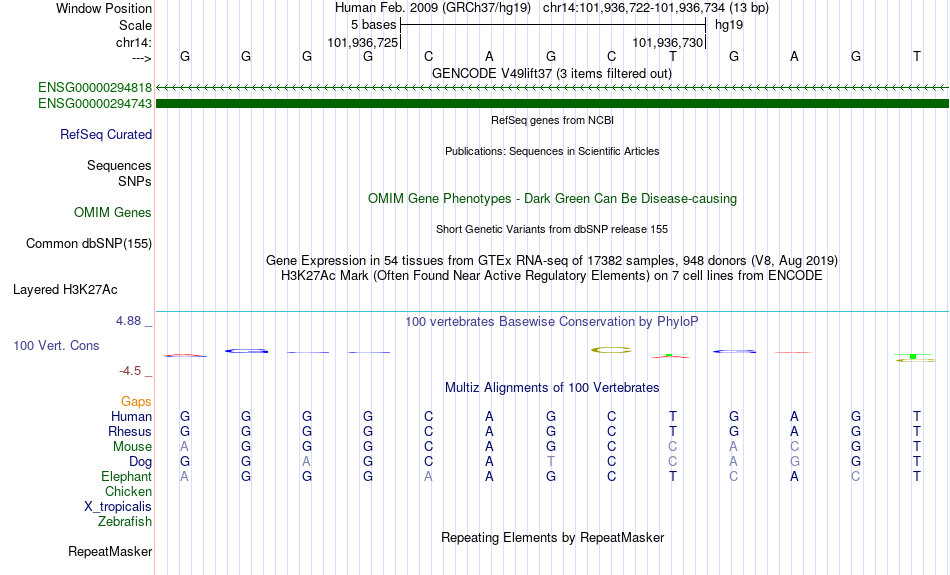Image resolution: width=950 pixels, height=575 pixels.
Task: Click the GENCODE V49lift37 track title
Action: pyautogui.click(x=552, y=74)
